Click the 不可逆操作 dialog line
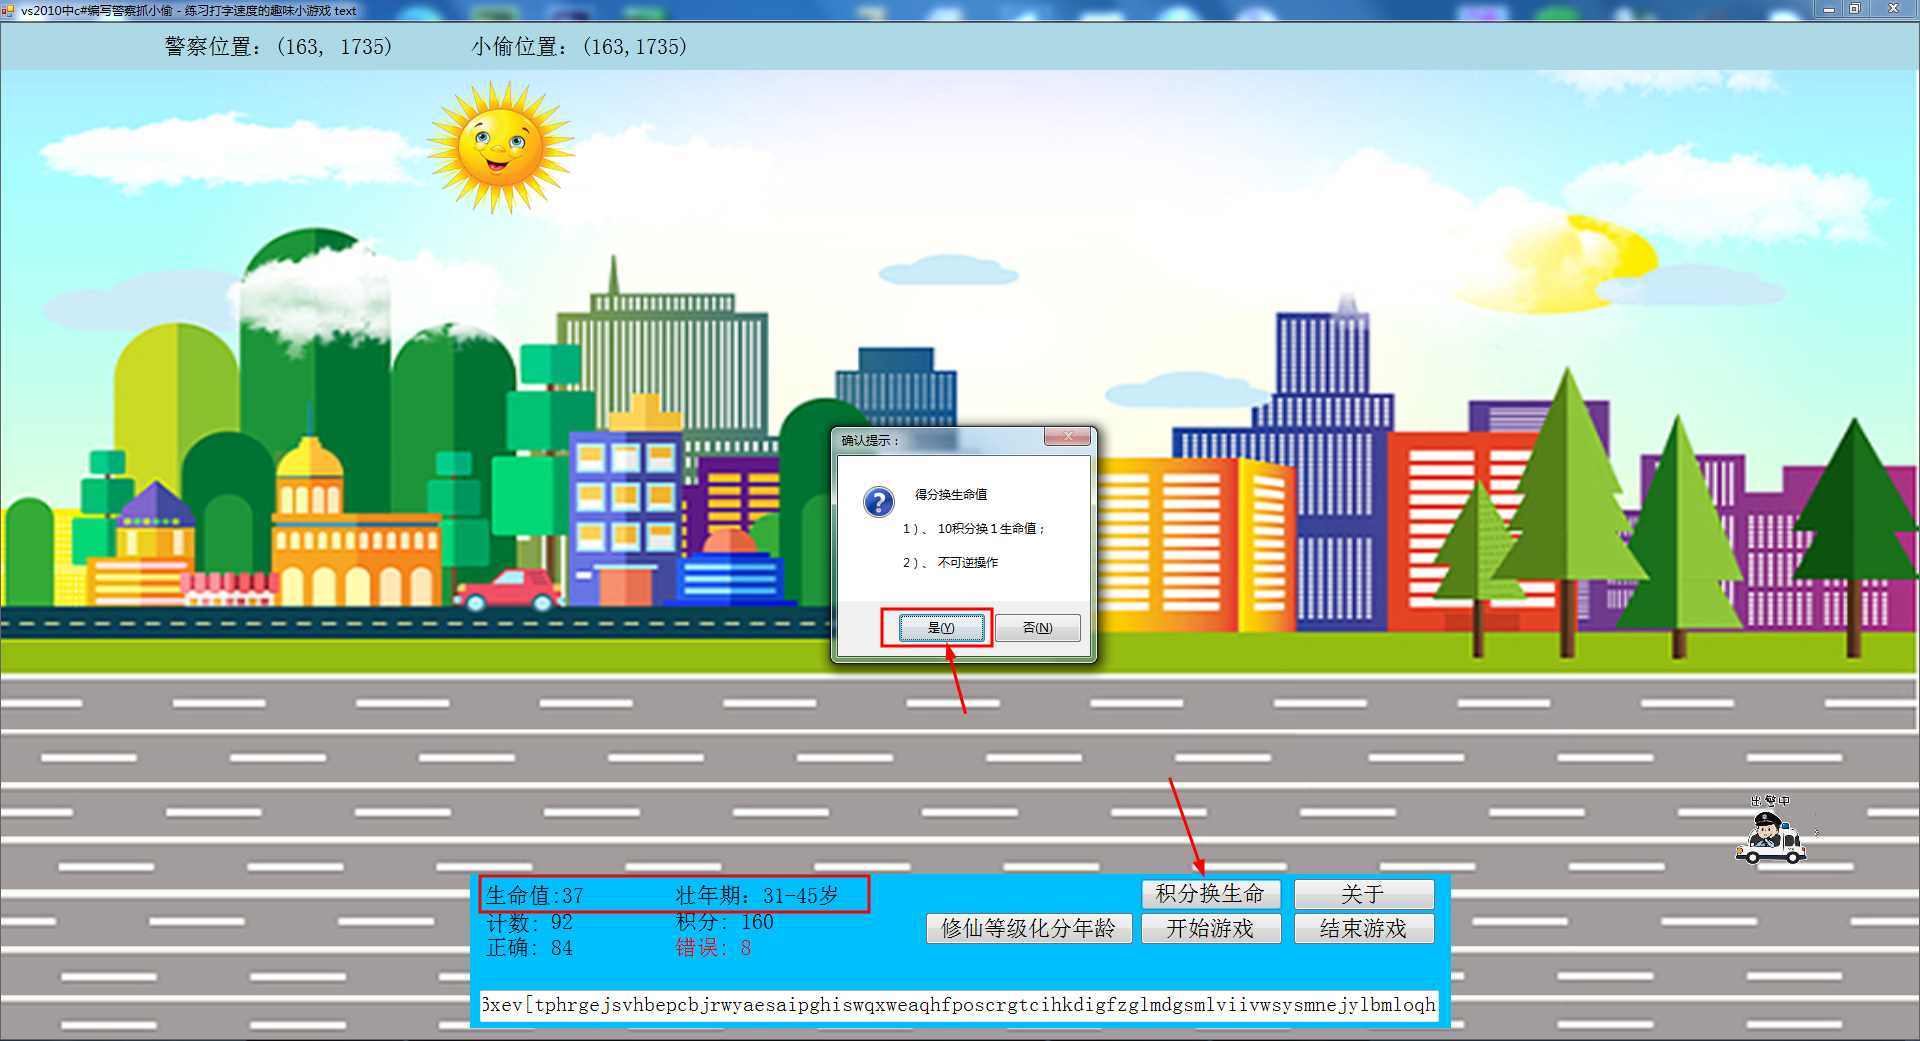 pyautogui.click(x=950, y=562)
